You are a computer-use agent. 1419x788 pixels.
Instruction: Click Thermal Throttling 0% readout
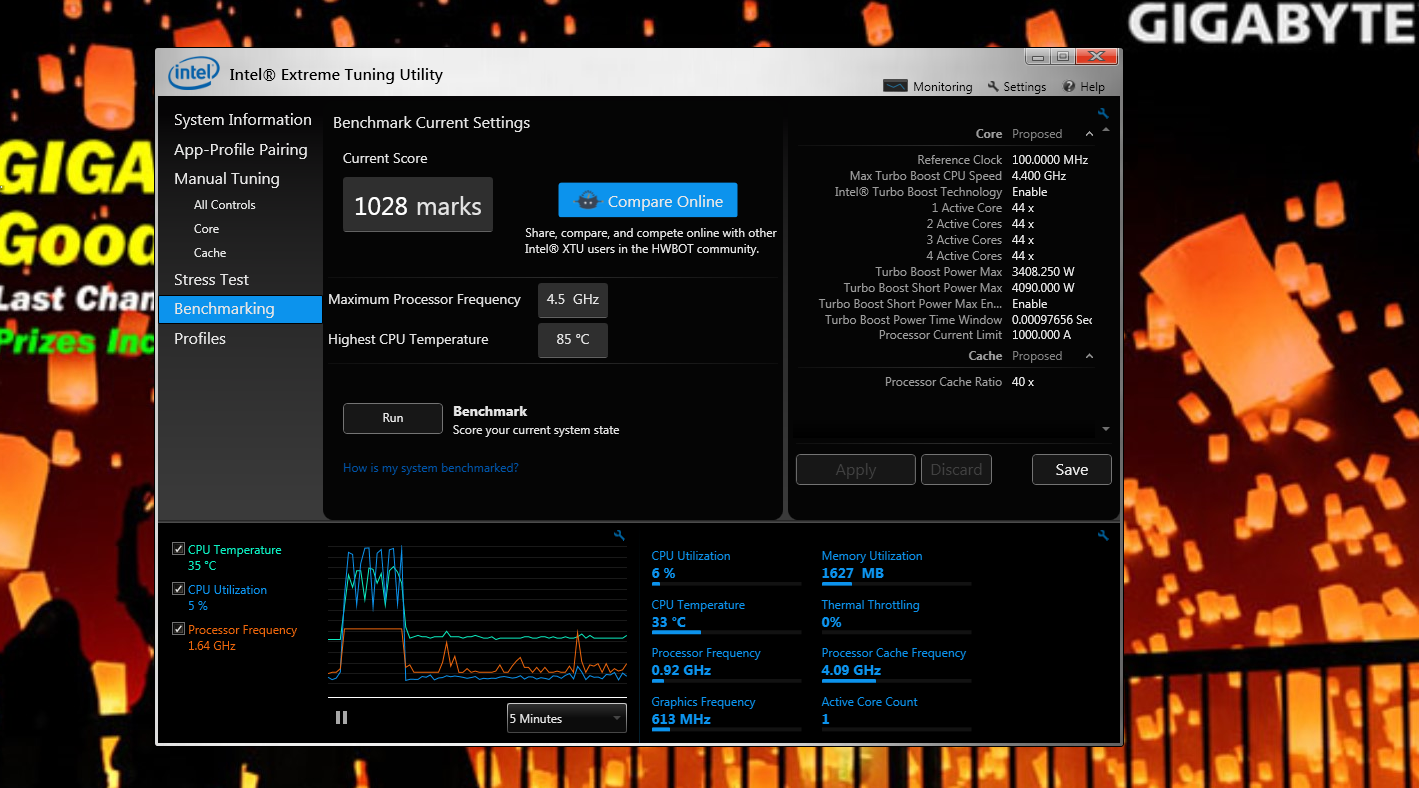[x=832, y=622]
